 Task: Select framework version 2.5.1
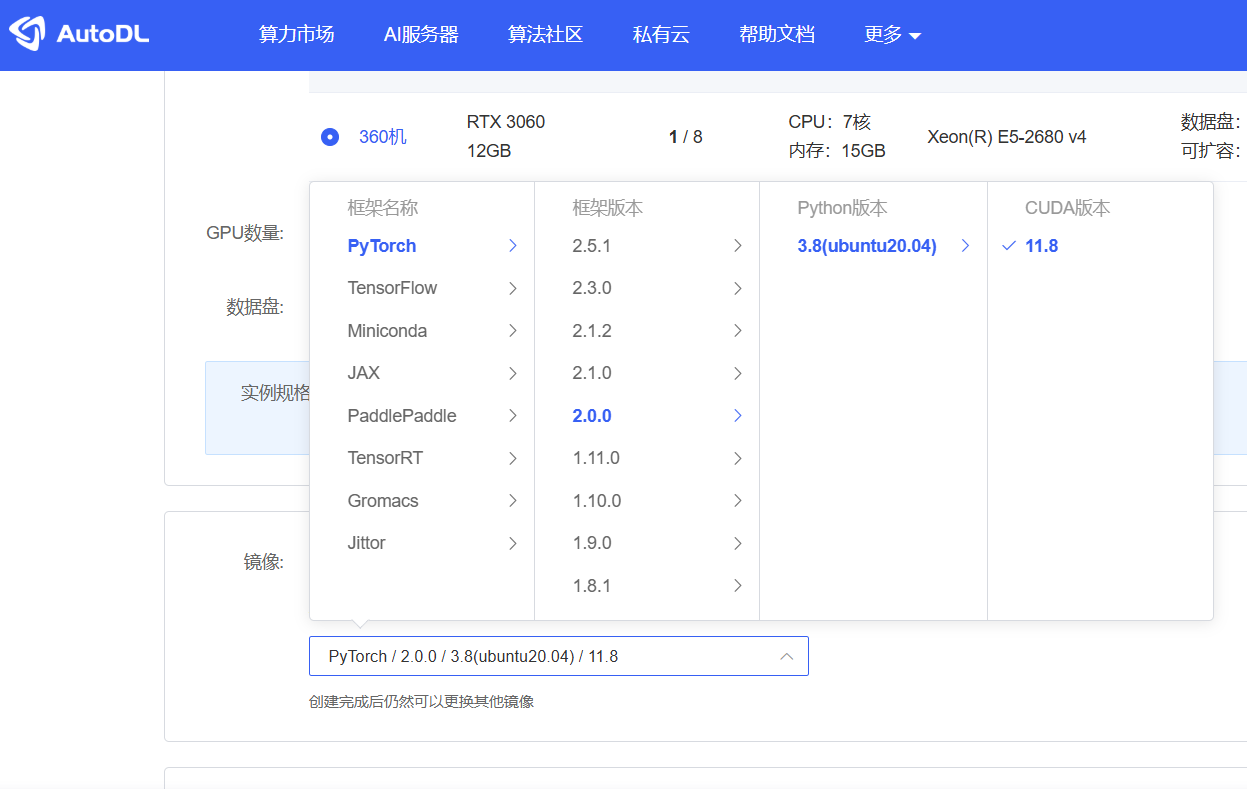point(591,246)
